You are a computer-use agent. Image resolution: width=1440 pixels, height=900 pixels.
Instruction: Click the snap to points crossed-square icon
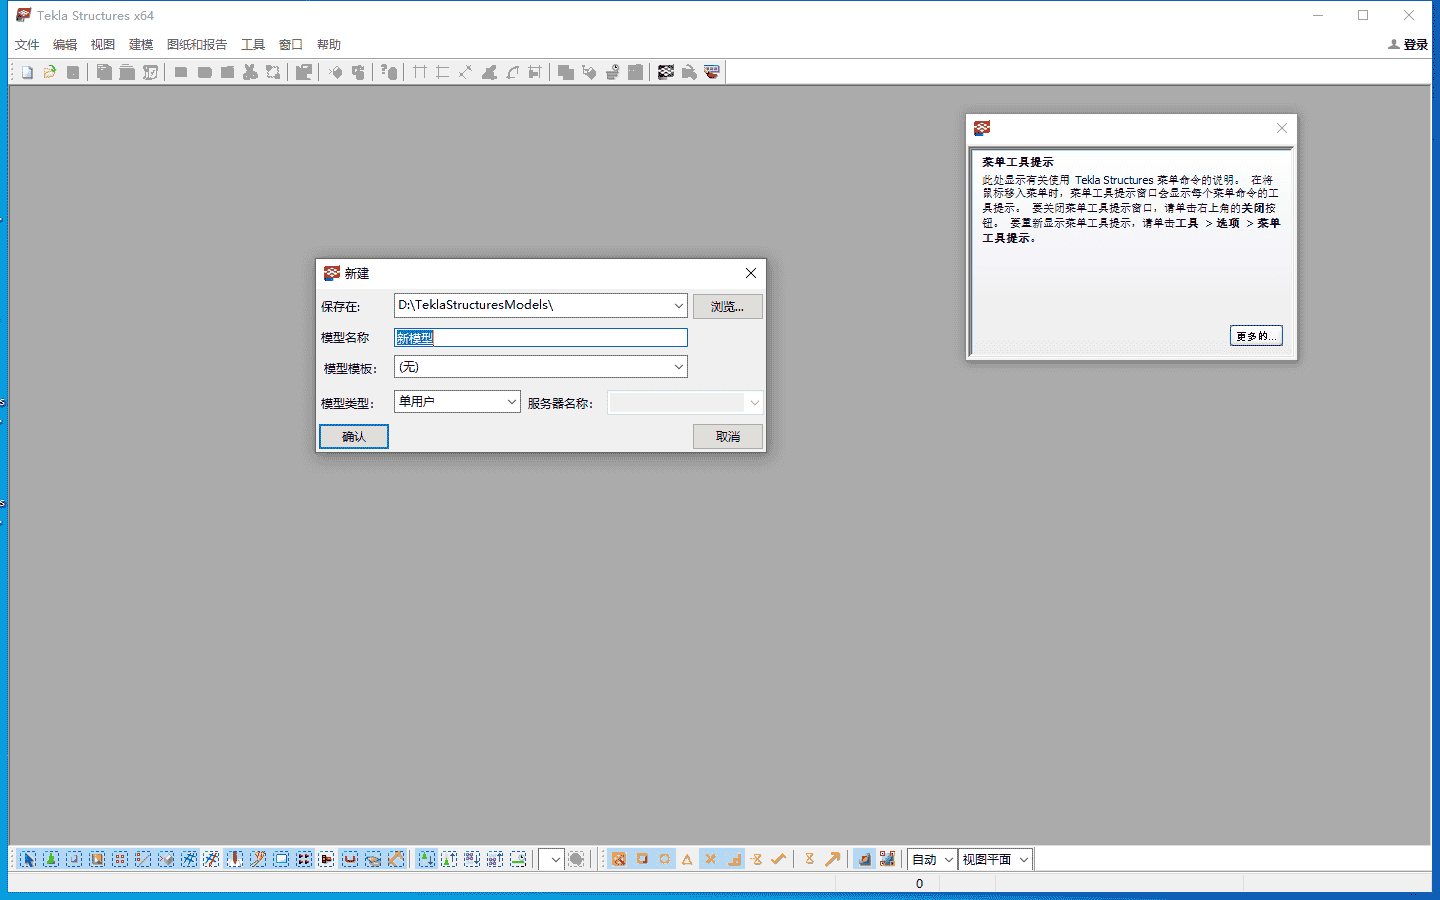pos(619,859)
